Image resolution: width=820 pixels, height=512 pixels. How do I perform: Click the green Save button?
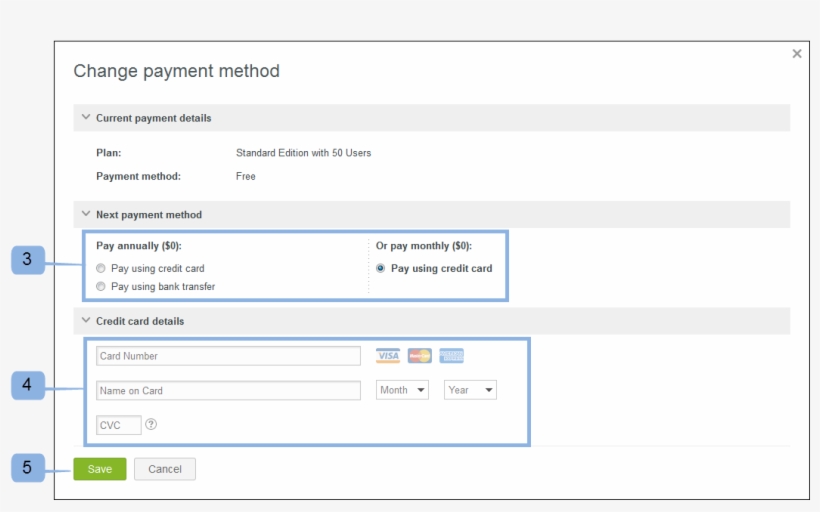point(100,469)
